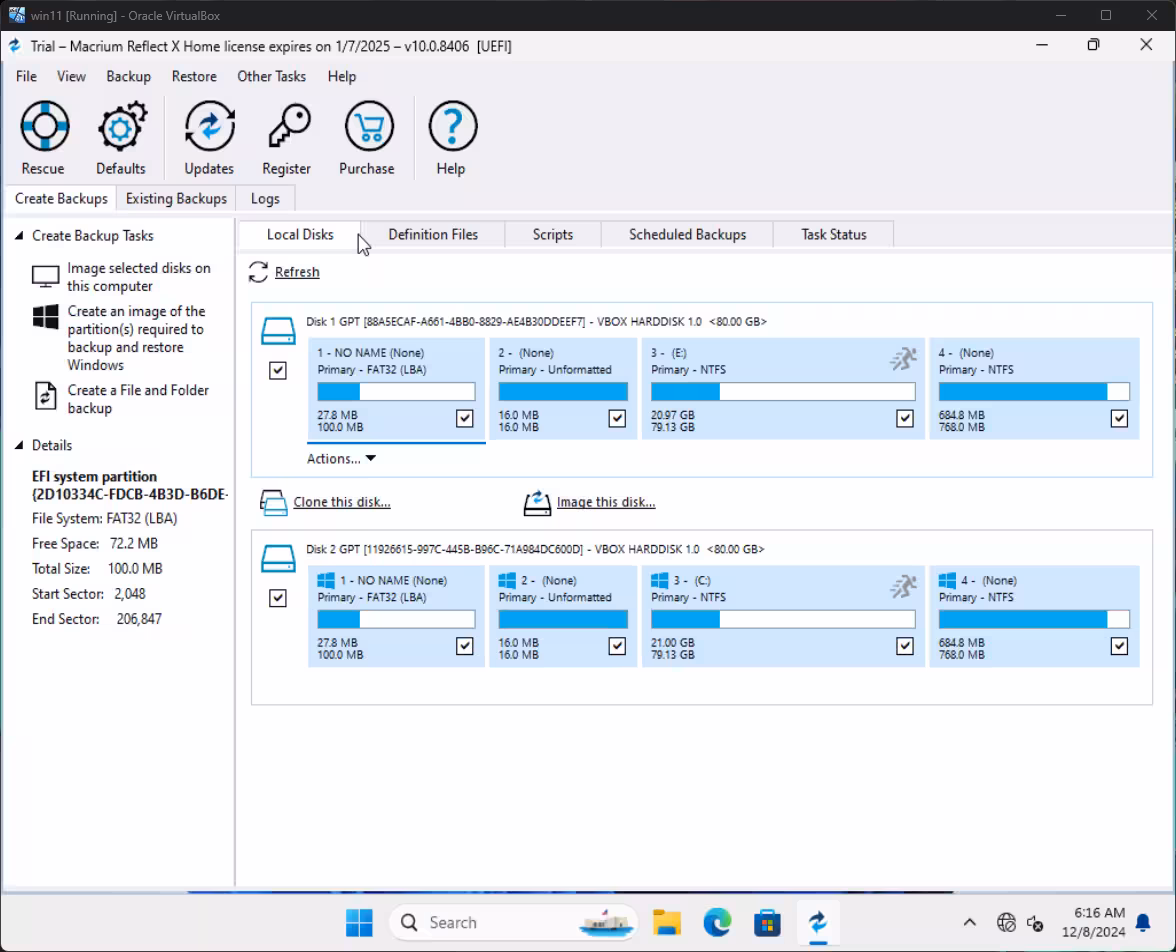Collapse the Create Backup Tasks section

(x=20, y=236)
